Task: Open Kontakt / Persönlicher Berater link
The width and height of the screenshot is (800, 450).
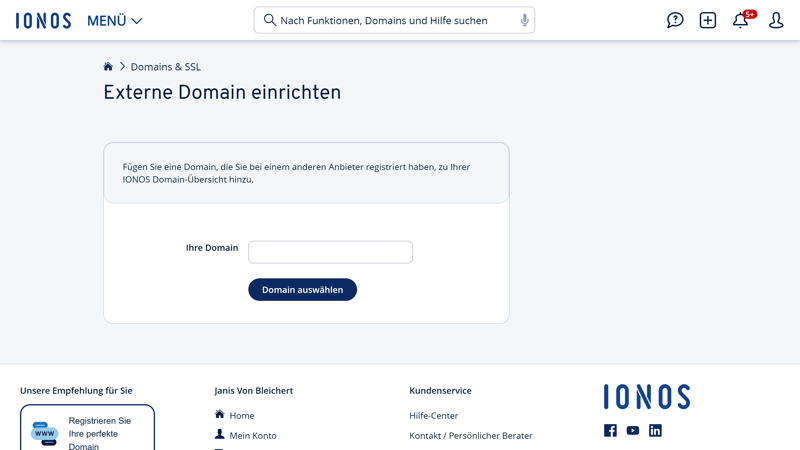Action: pyautogui.click(x=470, y=436)
